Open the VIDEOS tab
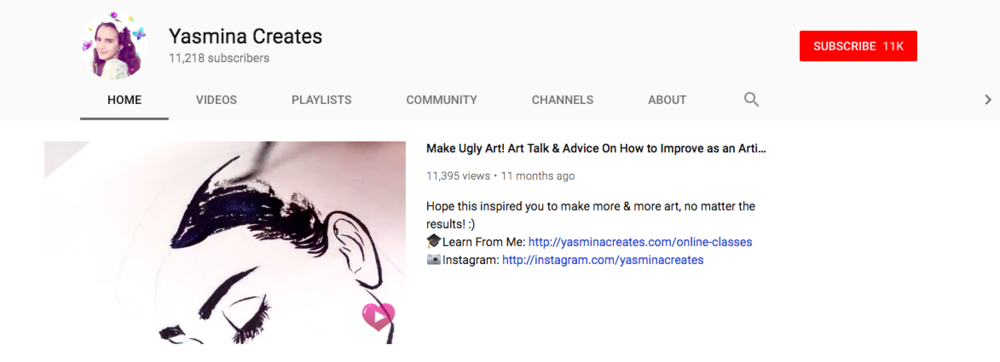This screenshot has height=362, width=1000. (x=216, y=100)
